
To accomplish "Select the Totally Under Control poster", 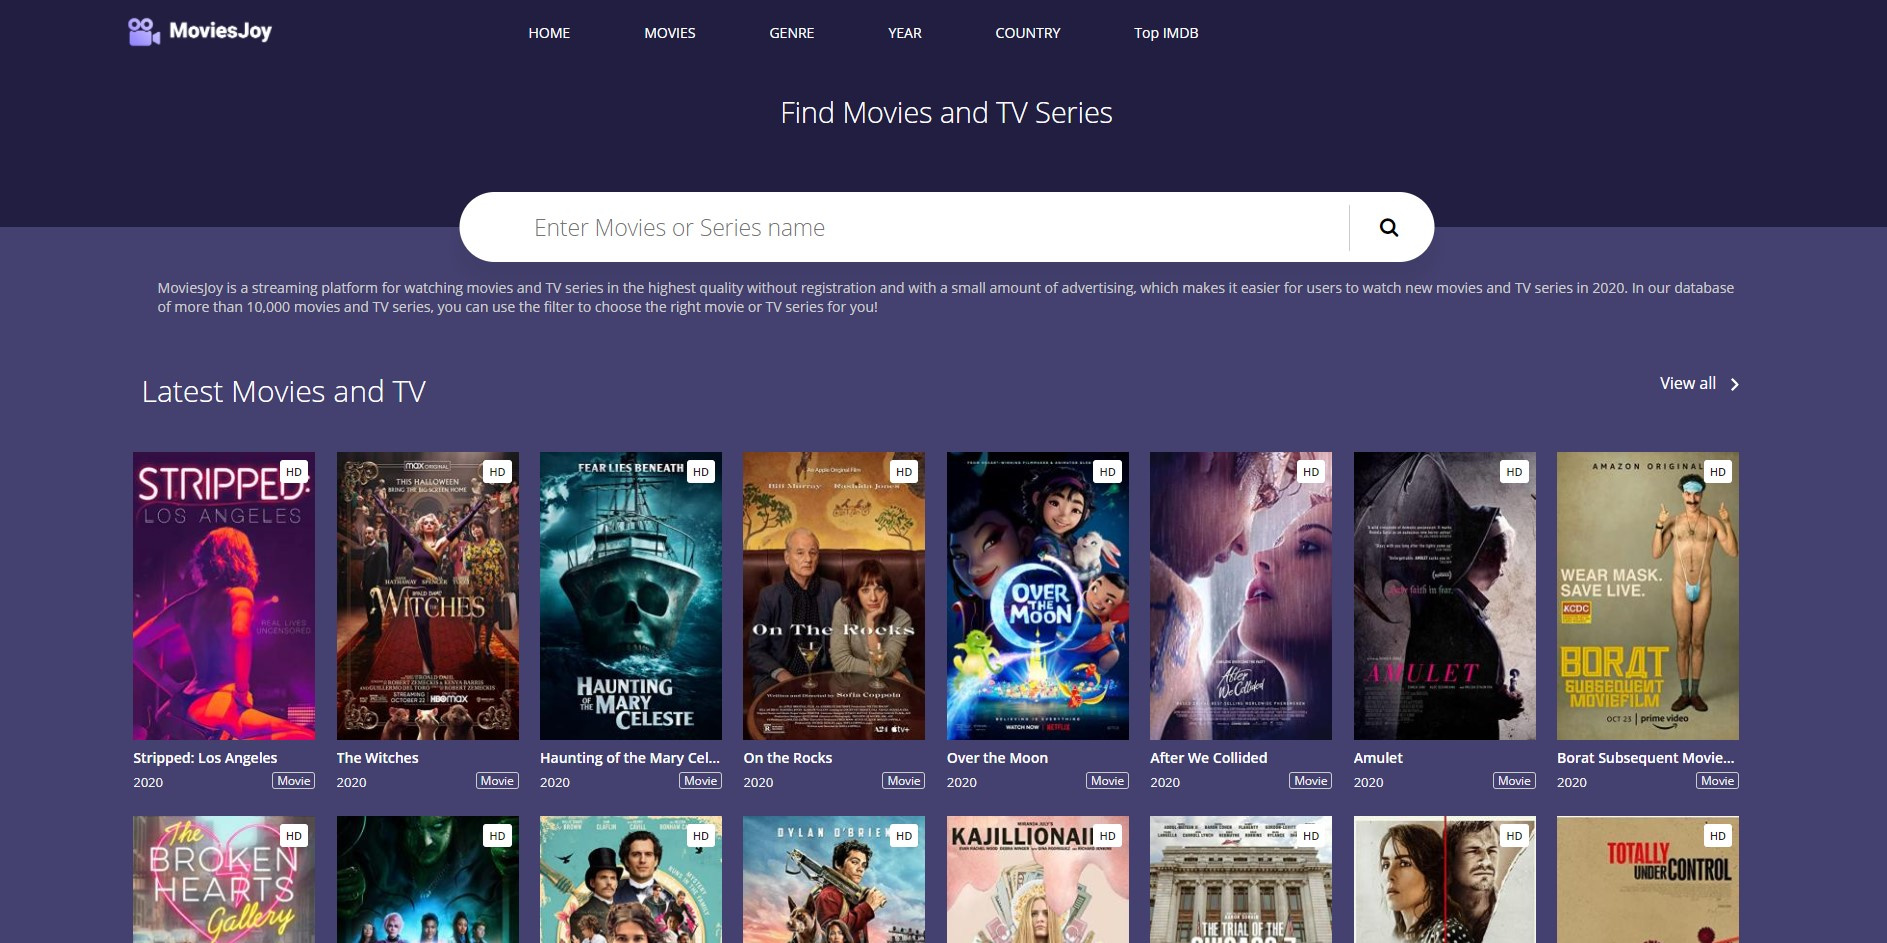I will pyautogui.click(x=1648, y=880).
